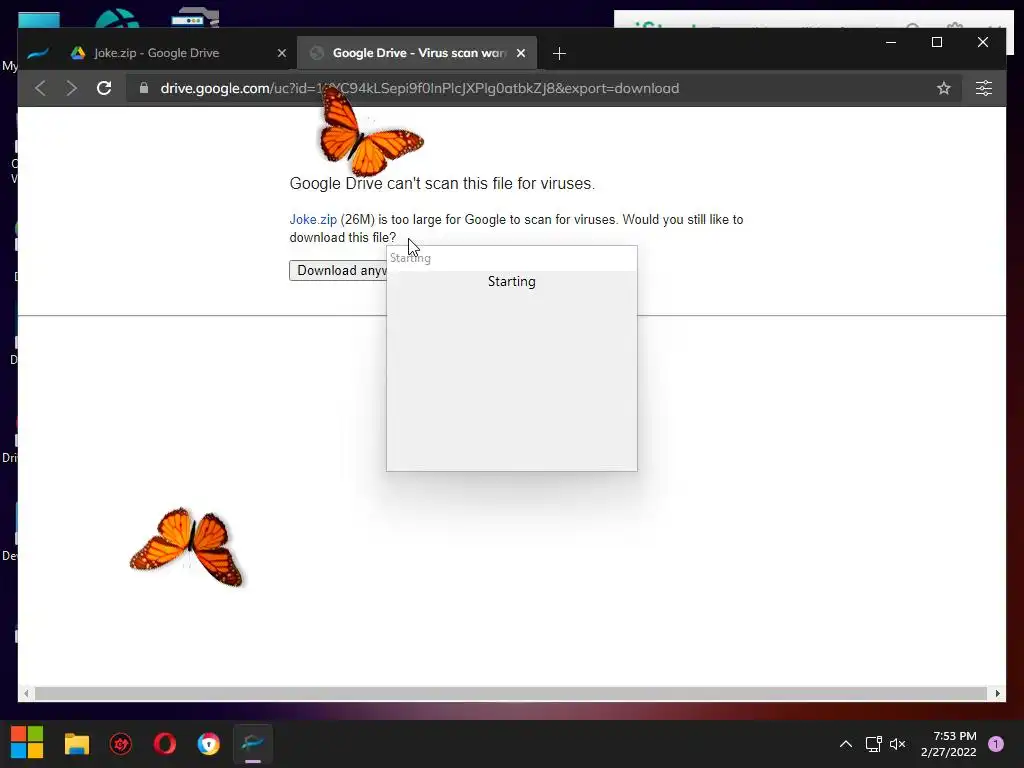The width and height of the screenshot is (1024, 768).
Task: Close the Joke.zip - Google Drive tab
Action: click(x=281, y=54)
